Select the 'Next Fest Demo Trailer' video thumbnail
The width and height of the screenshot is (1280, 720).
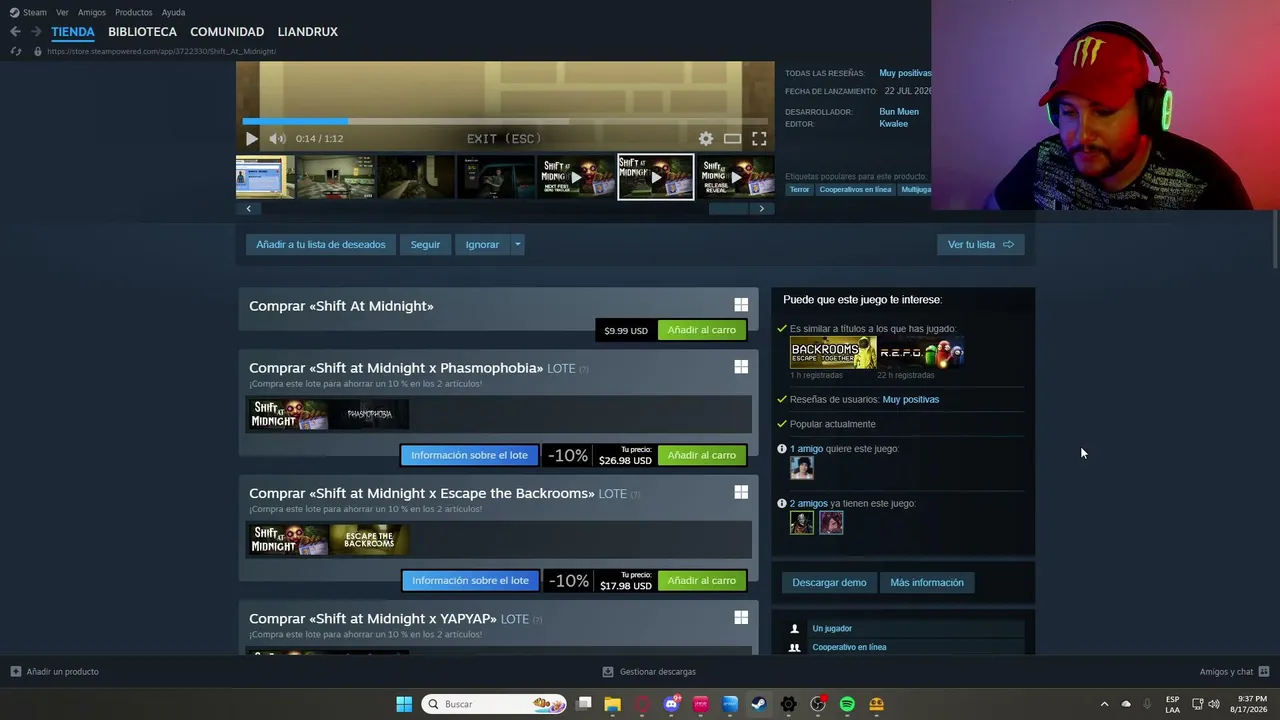pos(575,177)
